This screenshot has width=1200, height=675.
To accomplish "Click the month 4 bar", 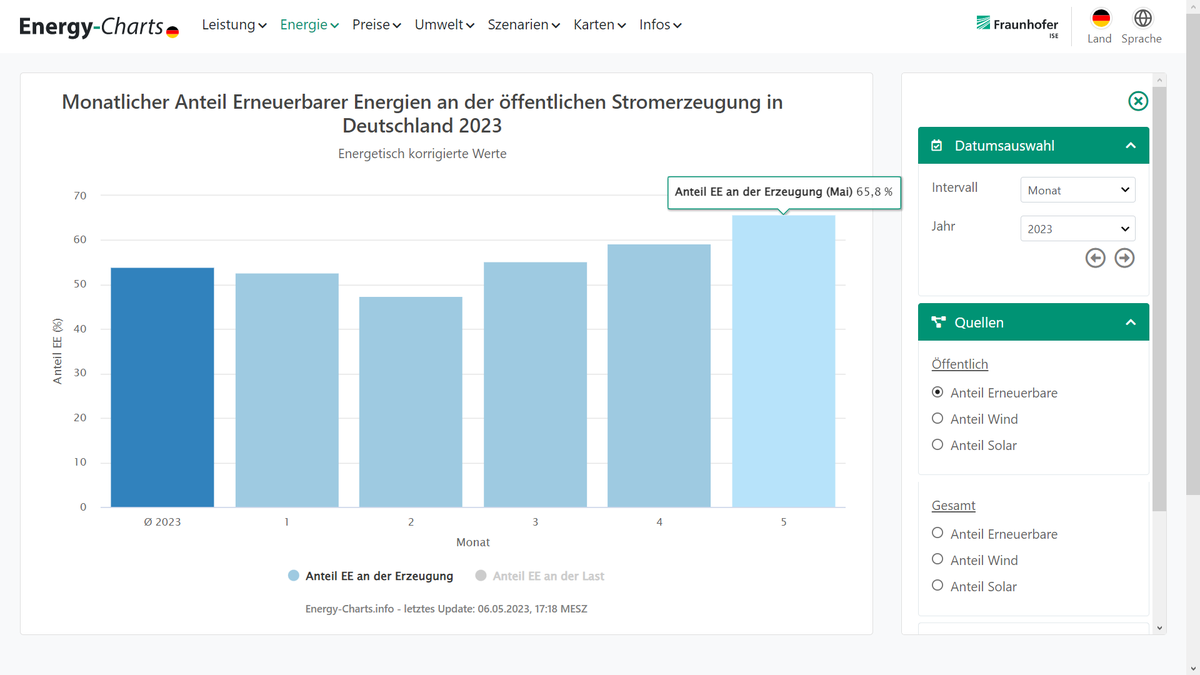I will pyautogui.click(x=659, y=376).
